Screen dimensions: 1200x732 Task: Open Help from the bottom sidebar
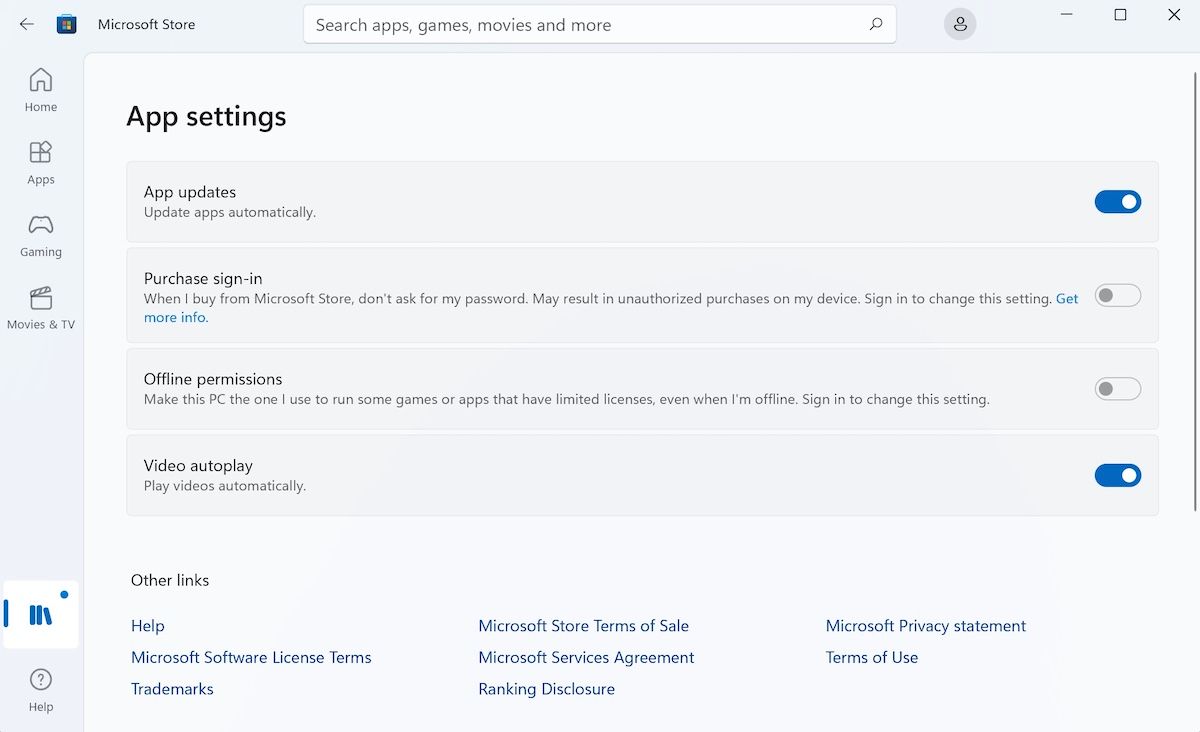click(40, 688)
